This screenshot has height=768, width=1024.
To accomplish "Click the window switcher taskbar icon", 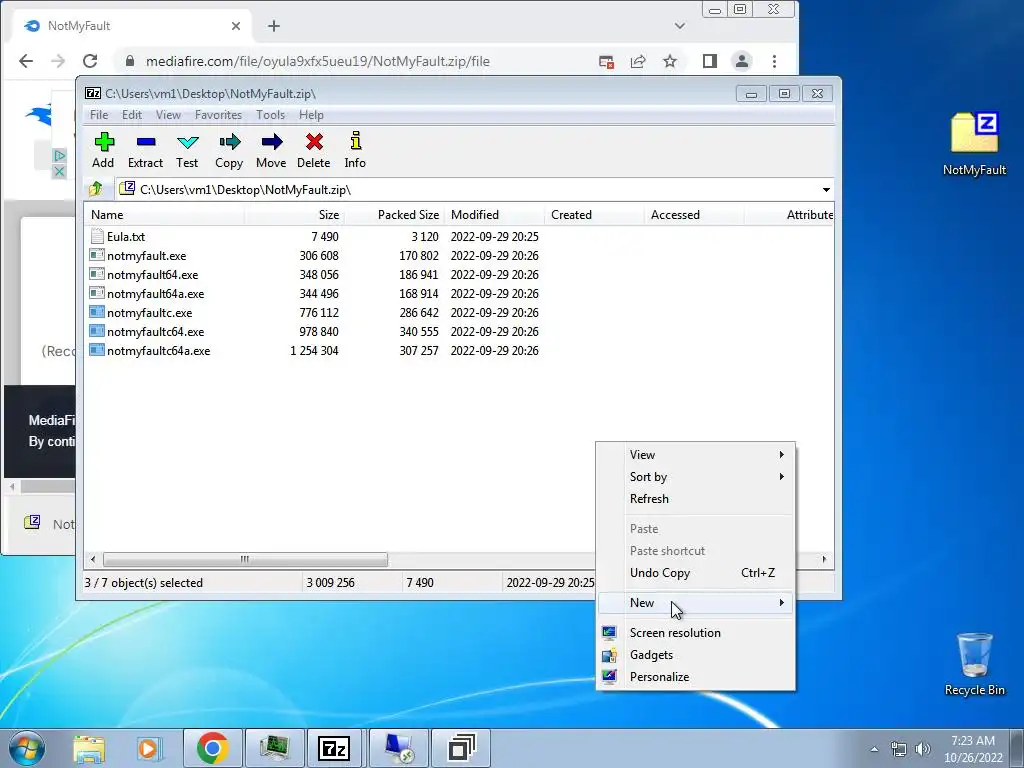I will click(461, 748).
